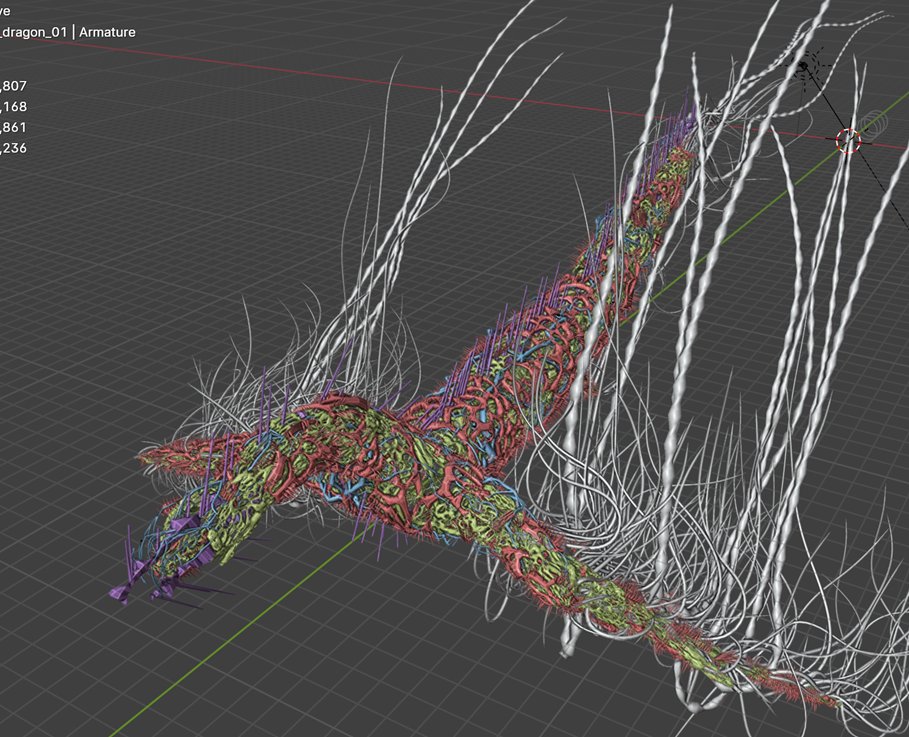Screen dimensions: 909x737
Task: Click the '_dragon_01 | Armature' overlay text
Action: pyautogui.click(x=68, y=32)
